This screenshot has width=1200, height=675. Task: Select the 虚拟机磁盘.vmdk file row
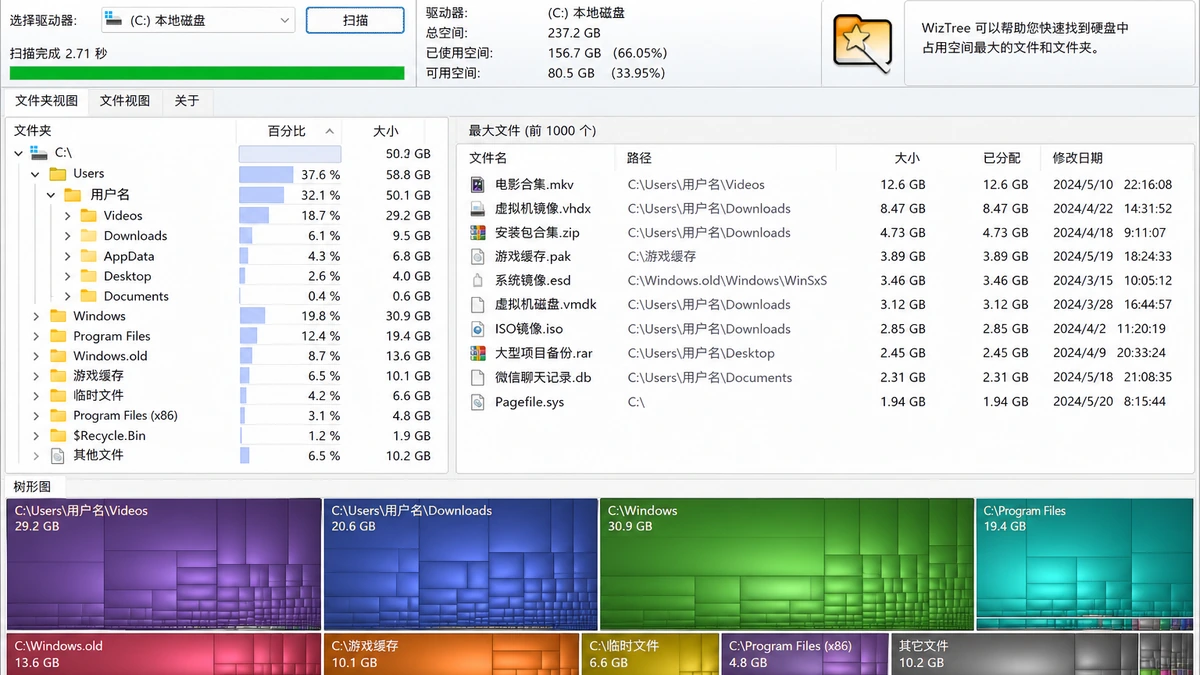tap(823, 305)
